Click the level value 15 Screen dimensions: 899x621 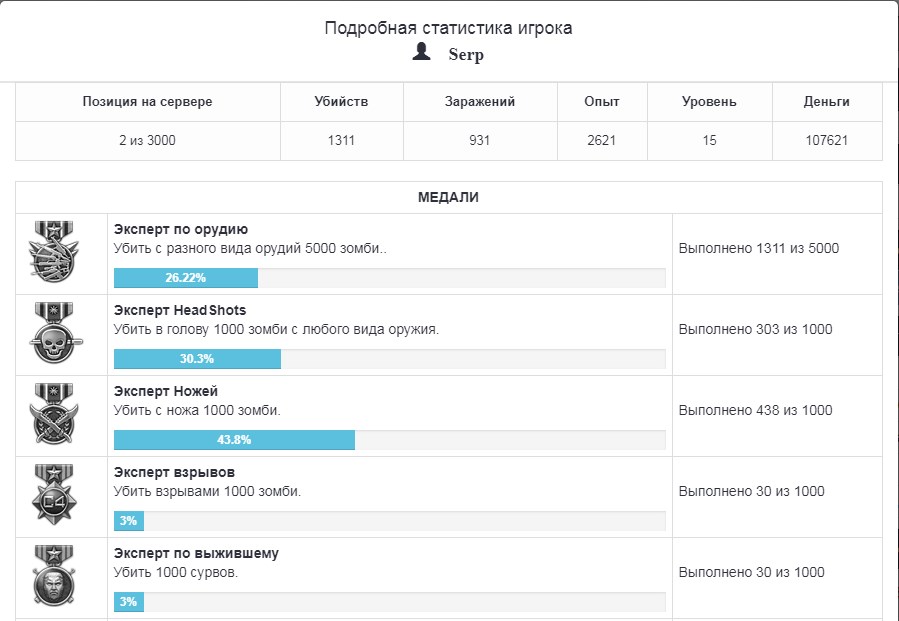tap(709, 140)
